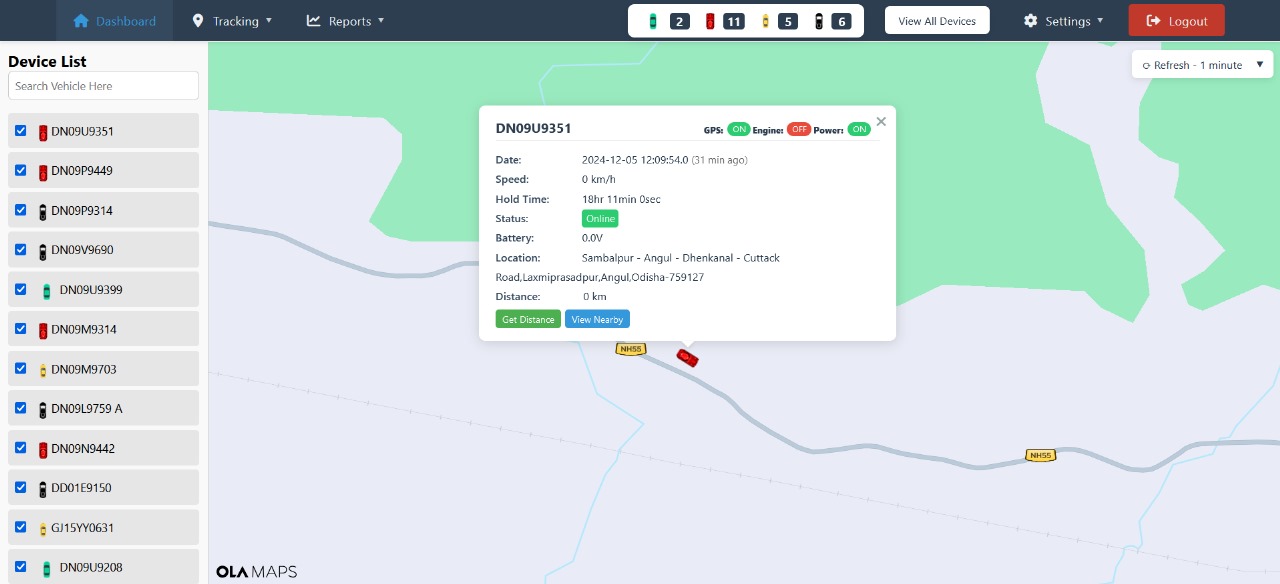Click the Online status badge in popup
The height and width of the screenshot is (584, 1280).
pos(600,218)
